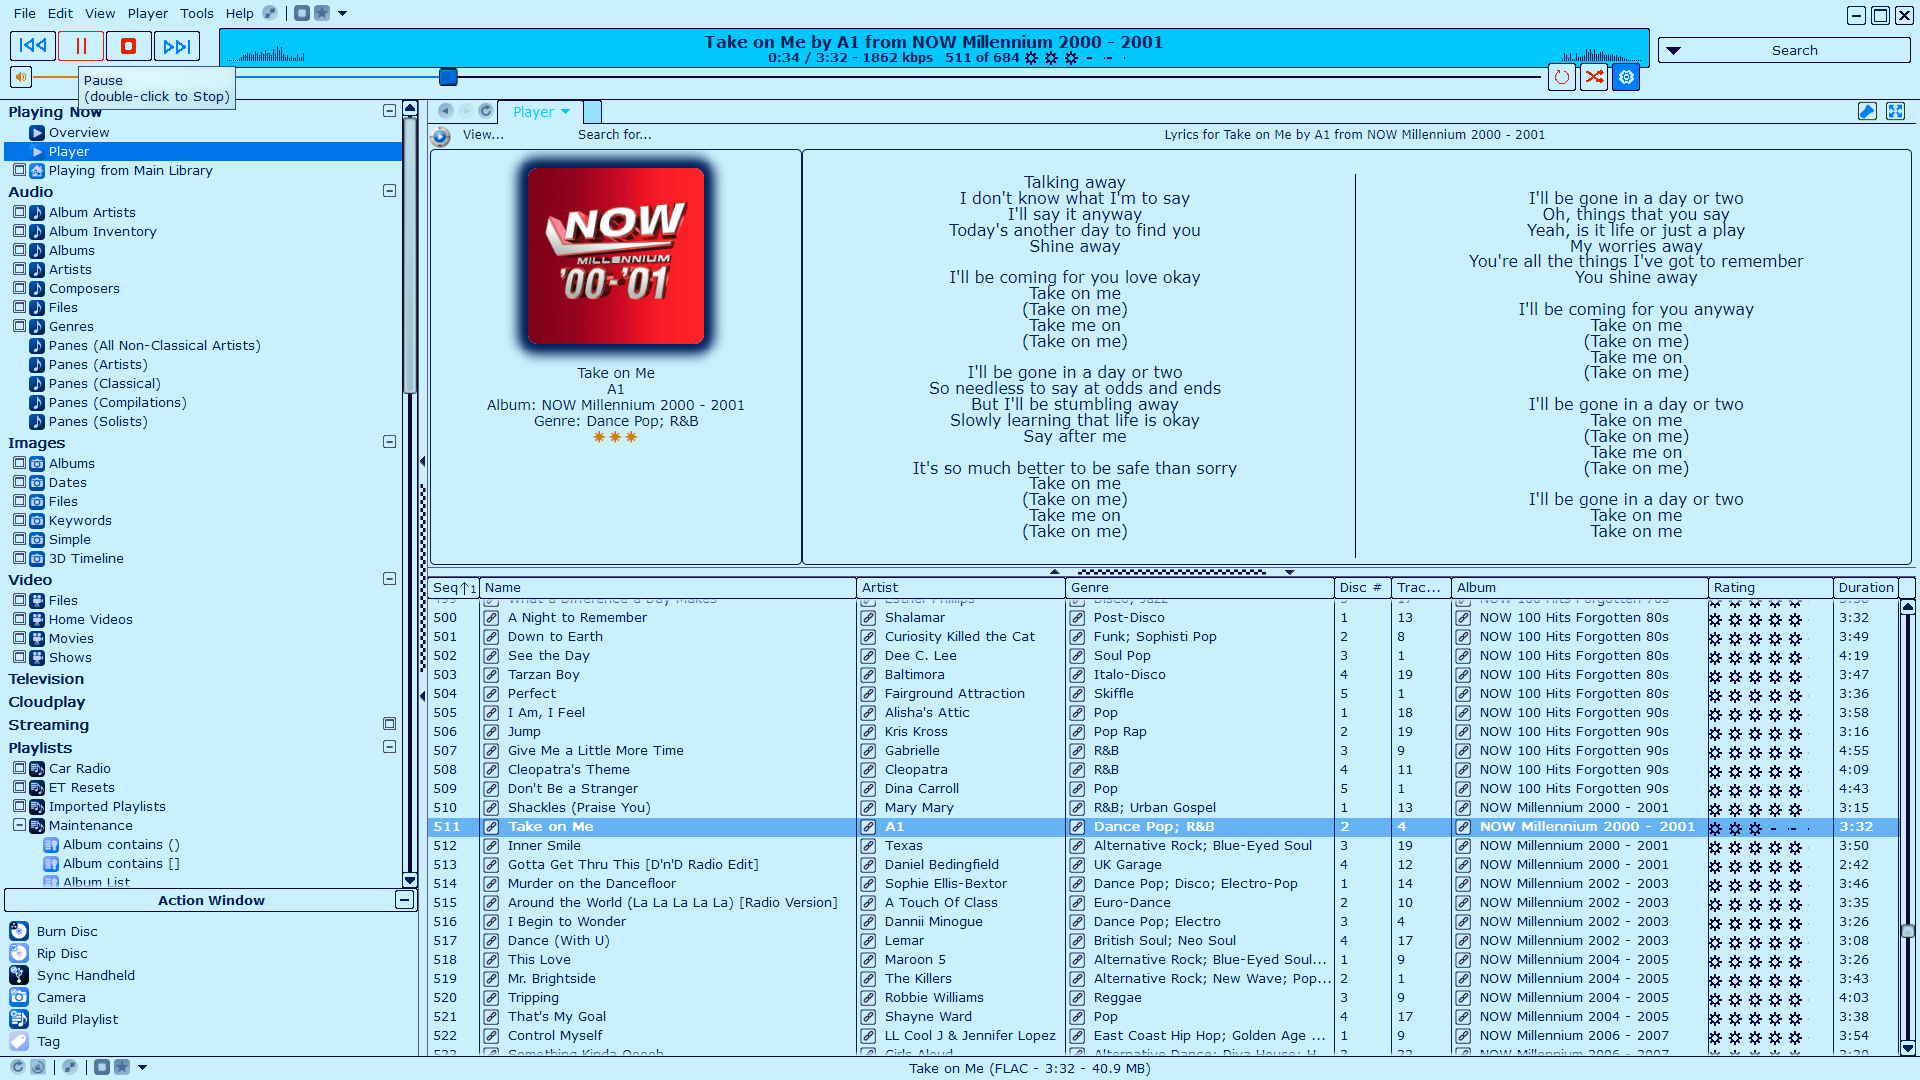Toggle checkbox beside 3D Timeline

(x=19, y=558)
